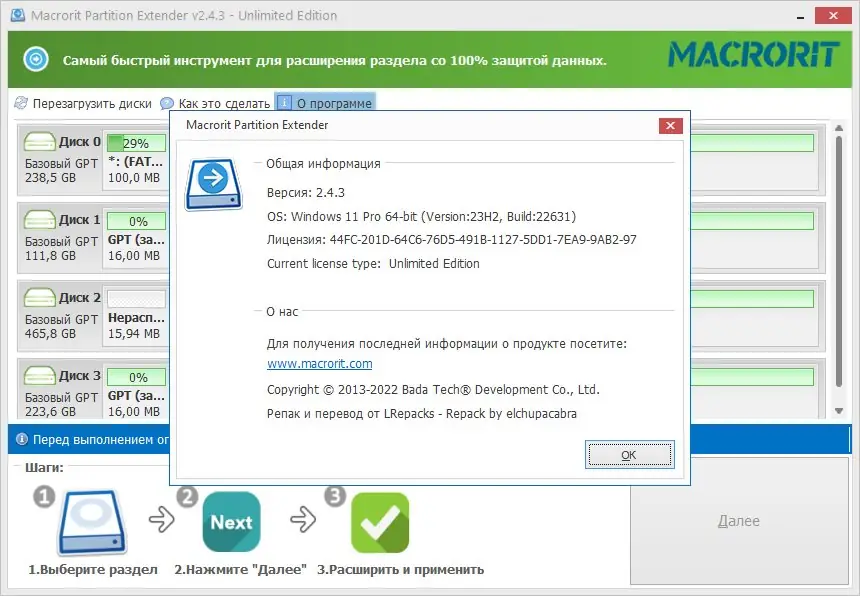Click the 1.Выберите раздел step label
Viewport: 860px width, 596px height.
[x=93, y=570]
